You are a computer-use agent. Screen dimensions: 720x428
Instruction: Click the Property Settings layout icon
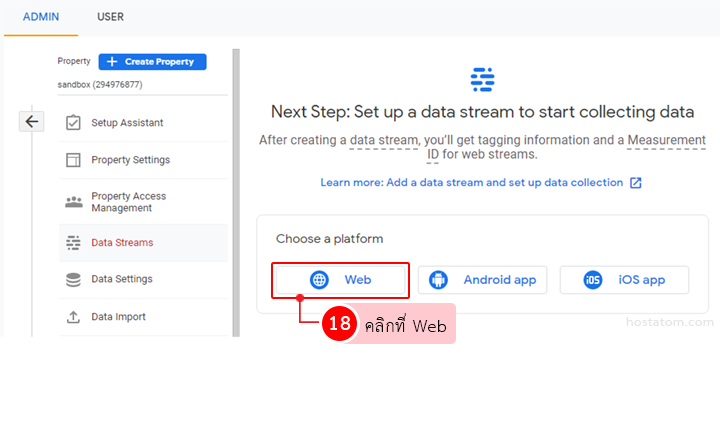tap(73, 160)
